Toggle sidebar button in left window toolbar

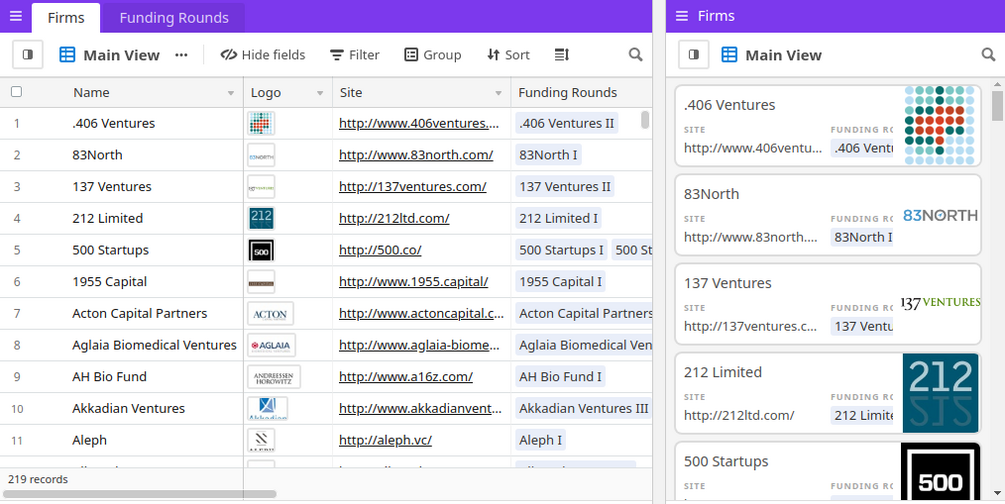28,55
